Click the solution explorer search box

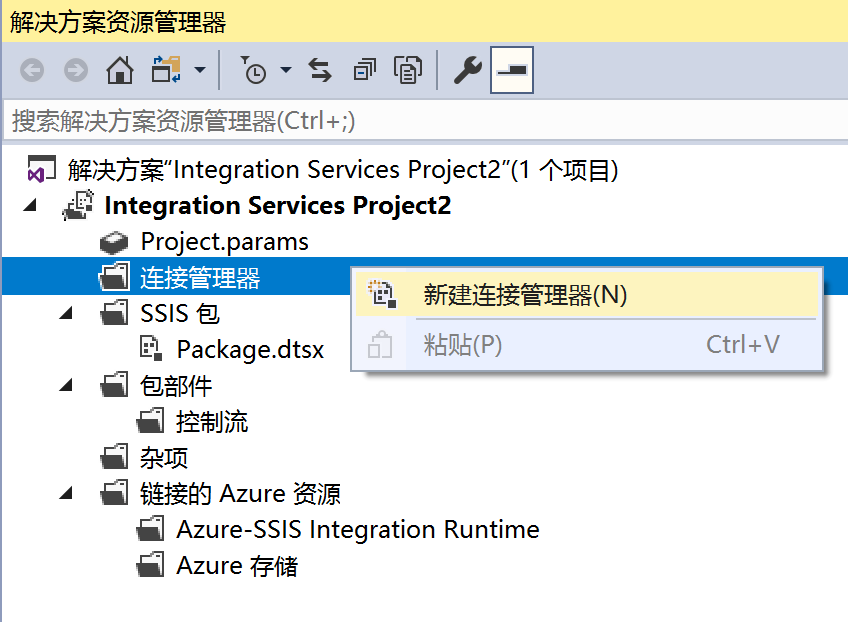pos(420,122)
